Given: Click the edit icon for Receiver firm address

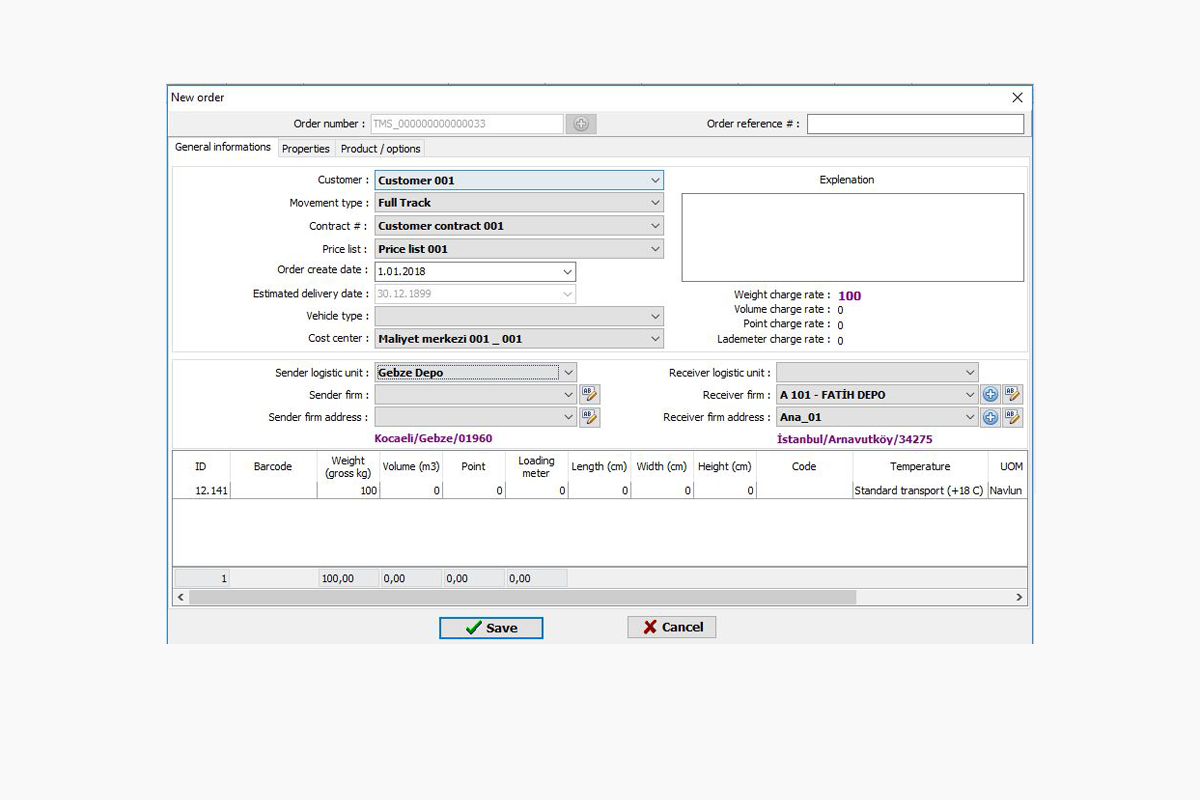Looking at the screenshot, I should click(x=1012, y=418).
